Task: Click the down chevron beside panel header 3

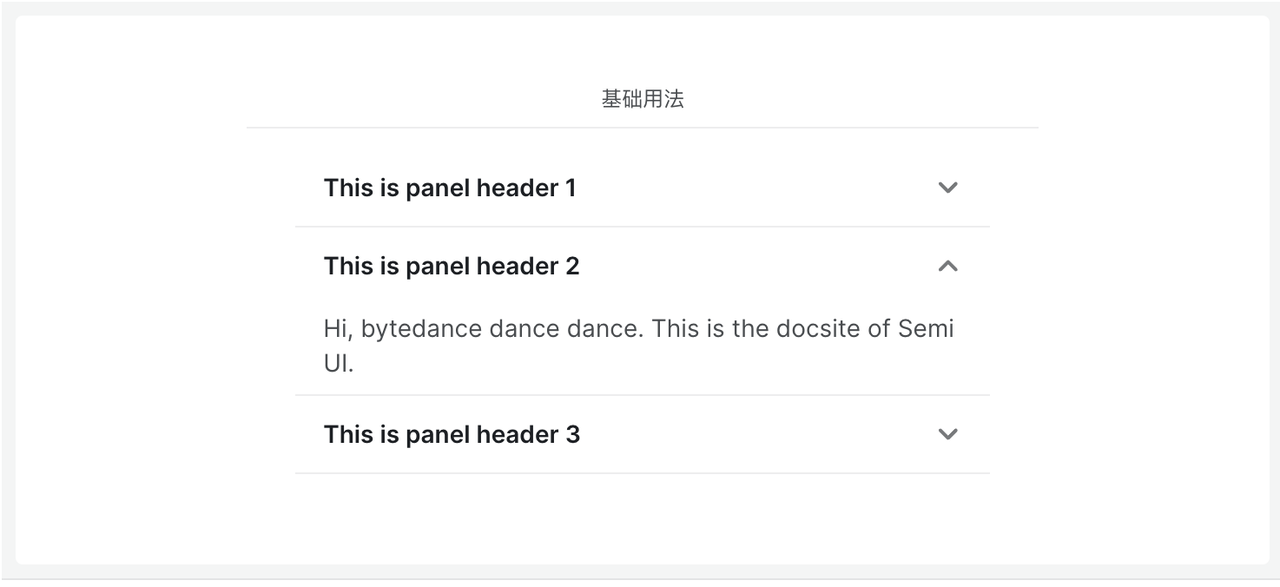Action: tap(948, 434)
